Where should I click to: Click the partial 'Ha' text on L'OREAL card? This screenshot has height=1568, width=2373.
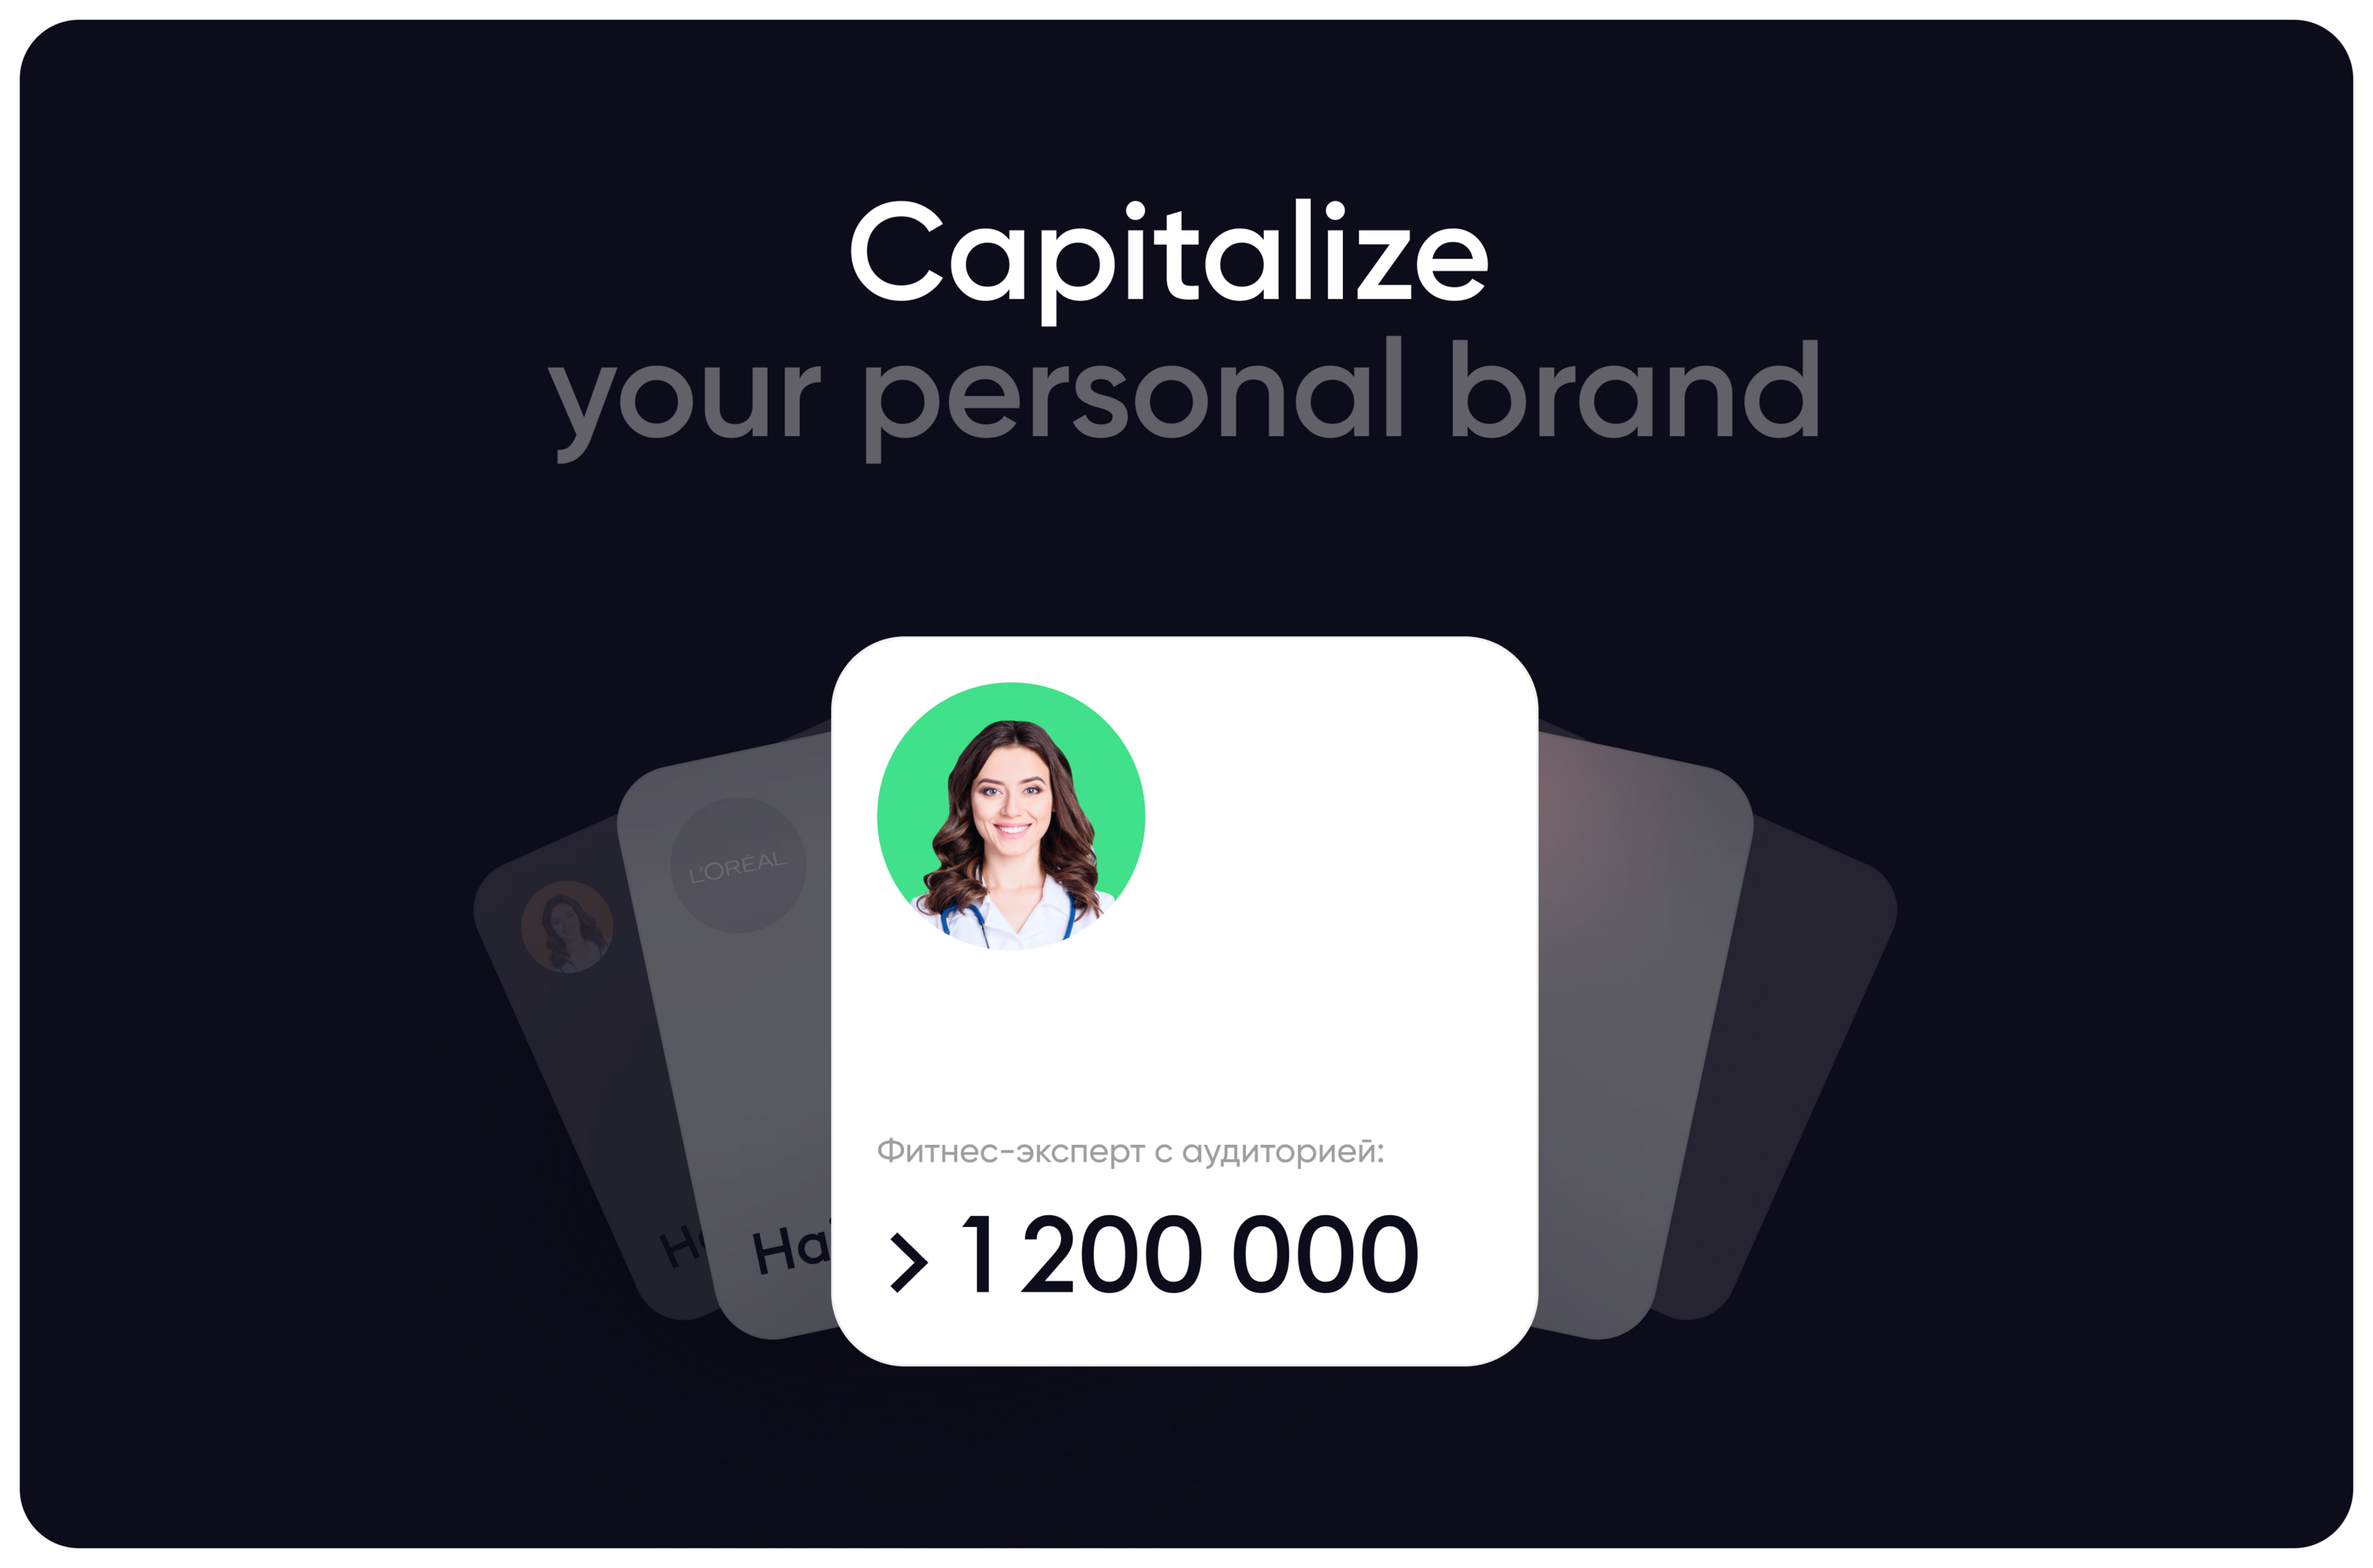[791, 1248]
